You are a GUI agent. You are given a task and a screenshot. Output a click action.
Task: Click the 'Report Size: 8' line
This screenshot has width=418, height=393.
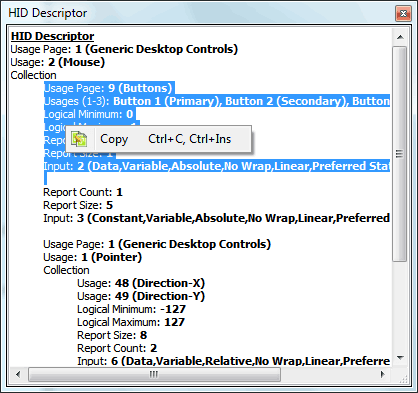click(x=112, y=335)
